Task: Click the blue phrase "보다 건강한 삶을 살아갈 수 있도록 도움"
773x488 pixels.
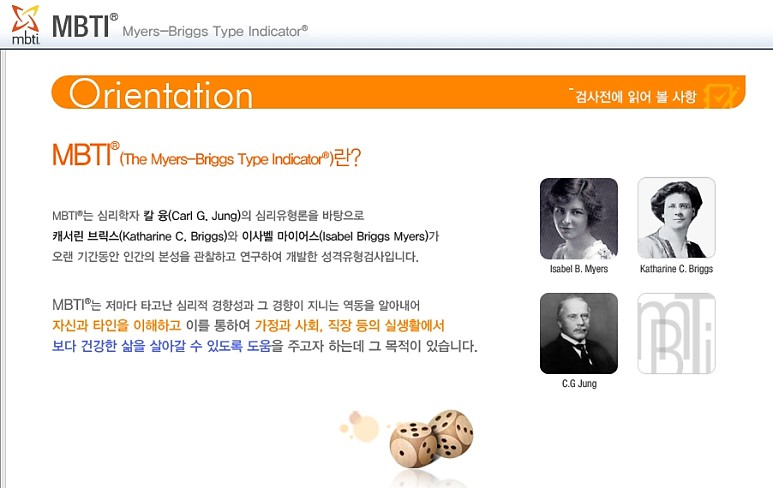Action: [162, 346]
